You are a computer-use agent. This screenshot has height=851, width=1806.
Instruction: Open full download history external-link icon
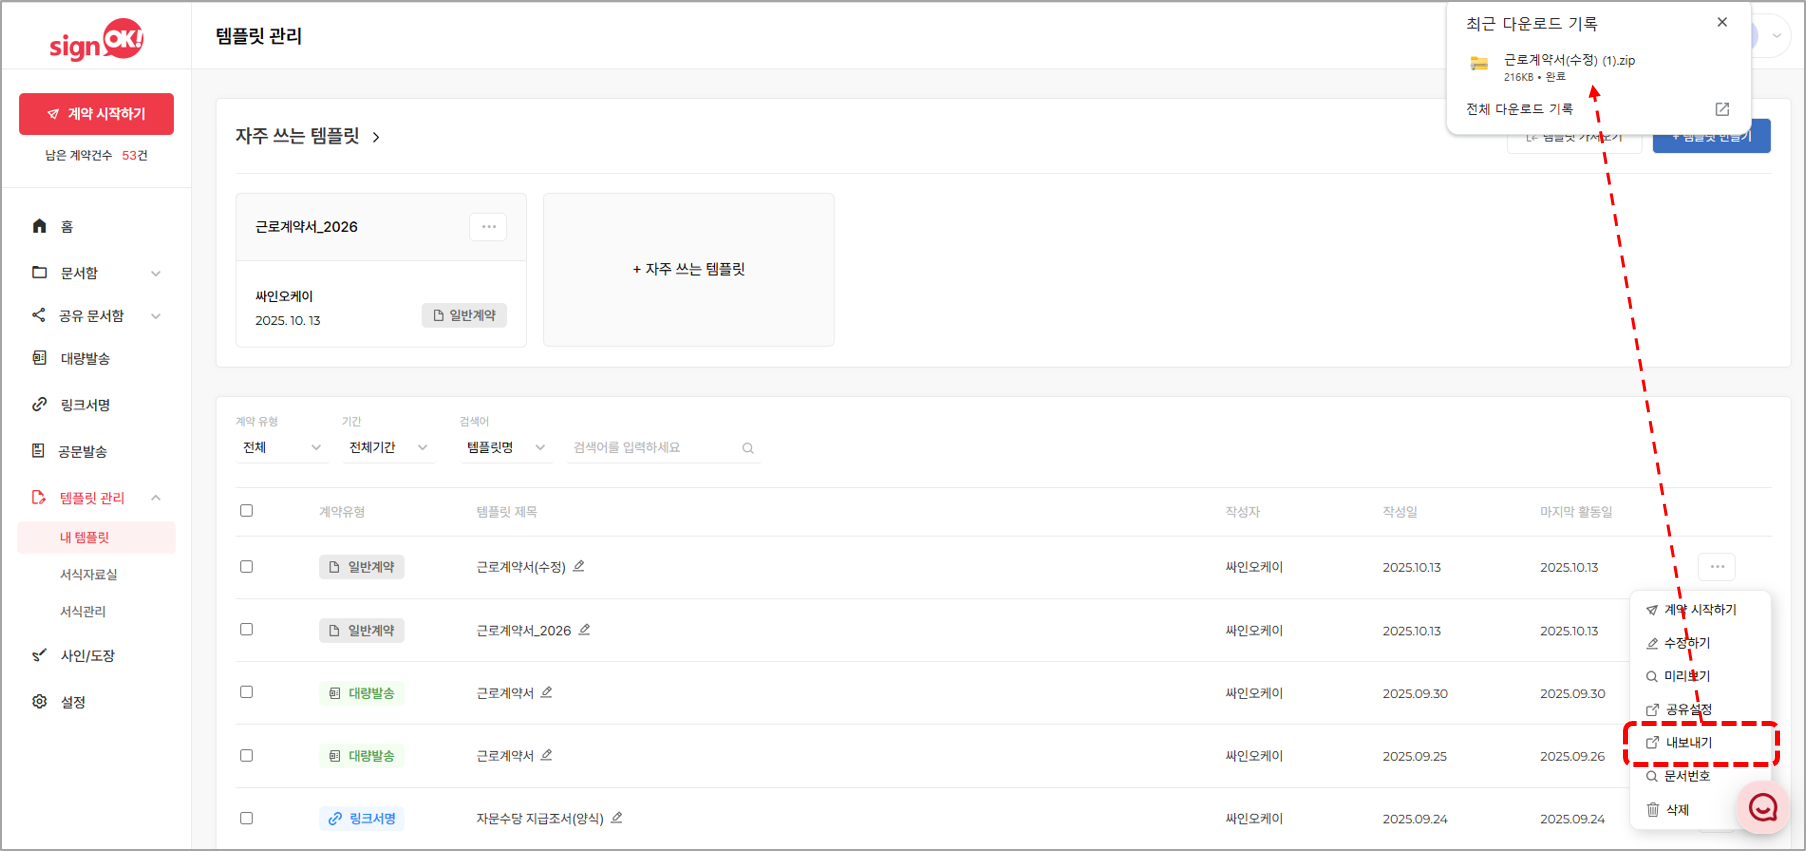pyautogui.click(x=1722, y=109)
